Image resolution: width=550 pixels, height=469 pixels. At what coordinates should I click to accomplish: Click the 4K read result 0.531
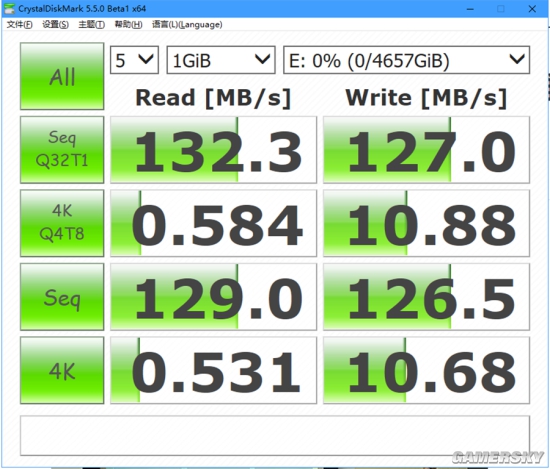pyautogui.click(x=214, y=370)
